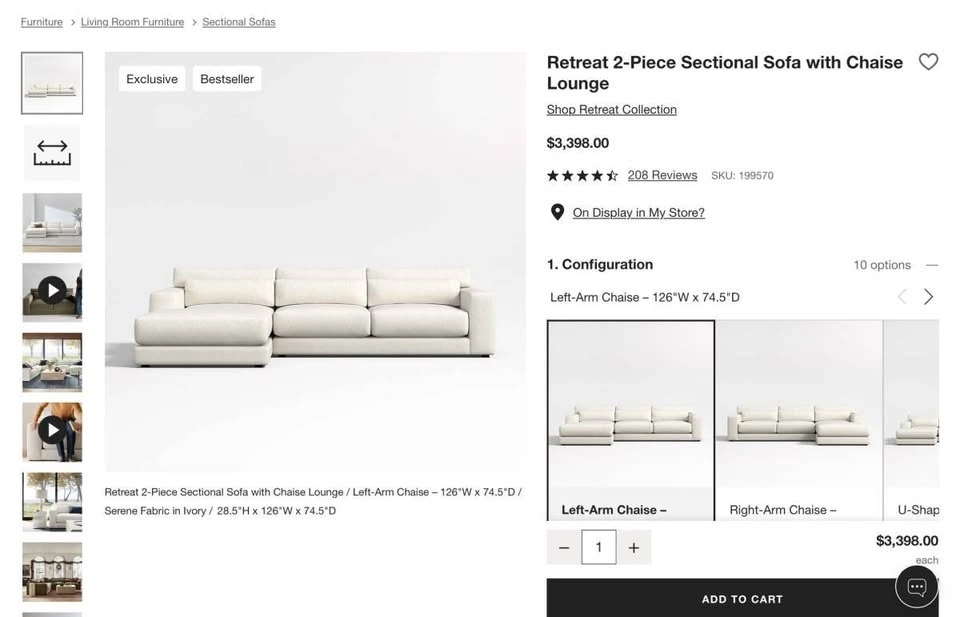Show previous configuration options arrow

pyautogui.click(x=902, y=297)
